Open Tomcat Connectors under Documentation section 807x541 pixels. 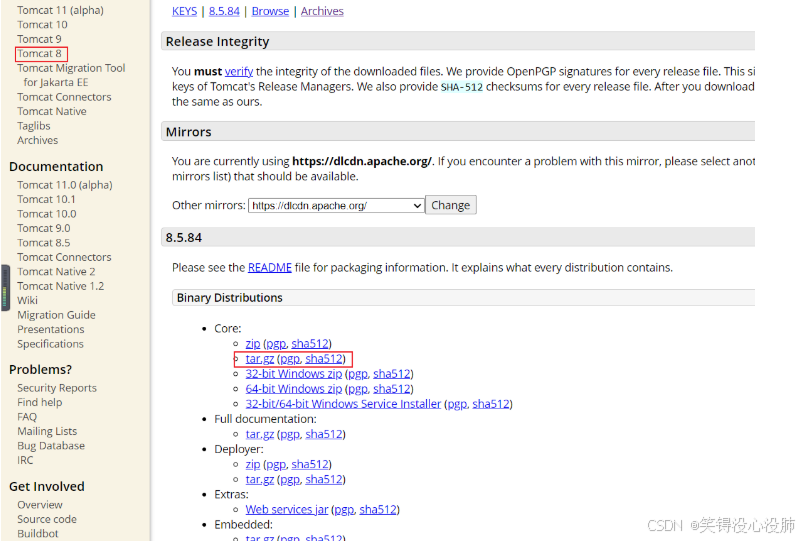point(64,257)
